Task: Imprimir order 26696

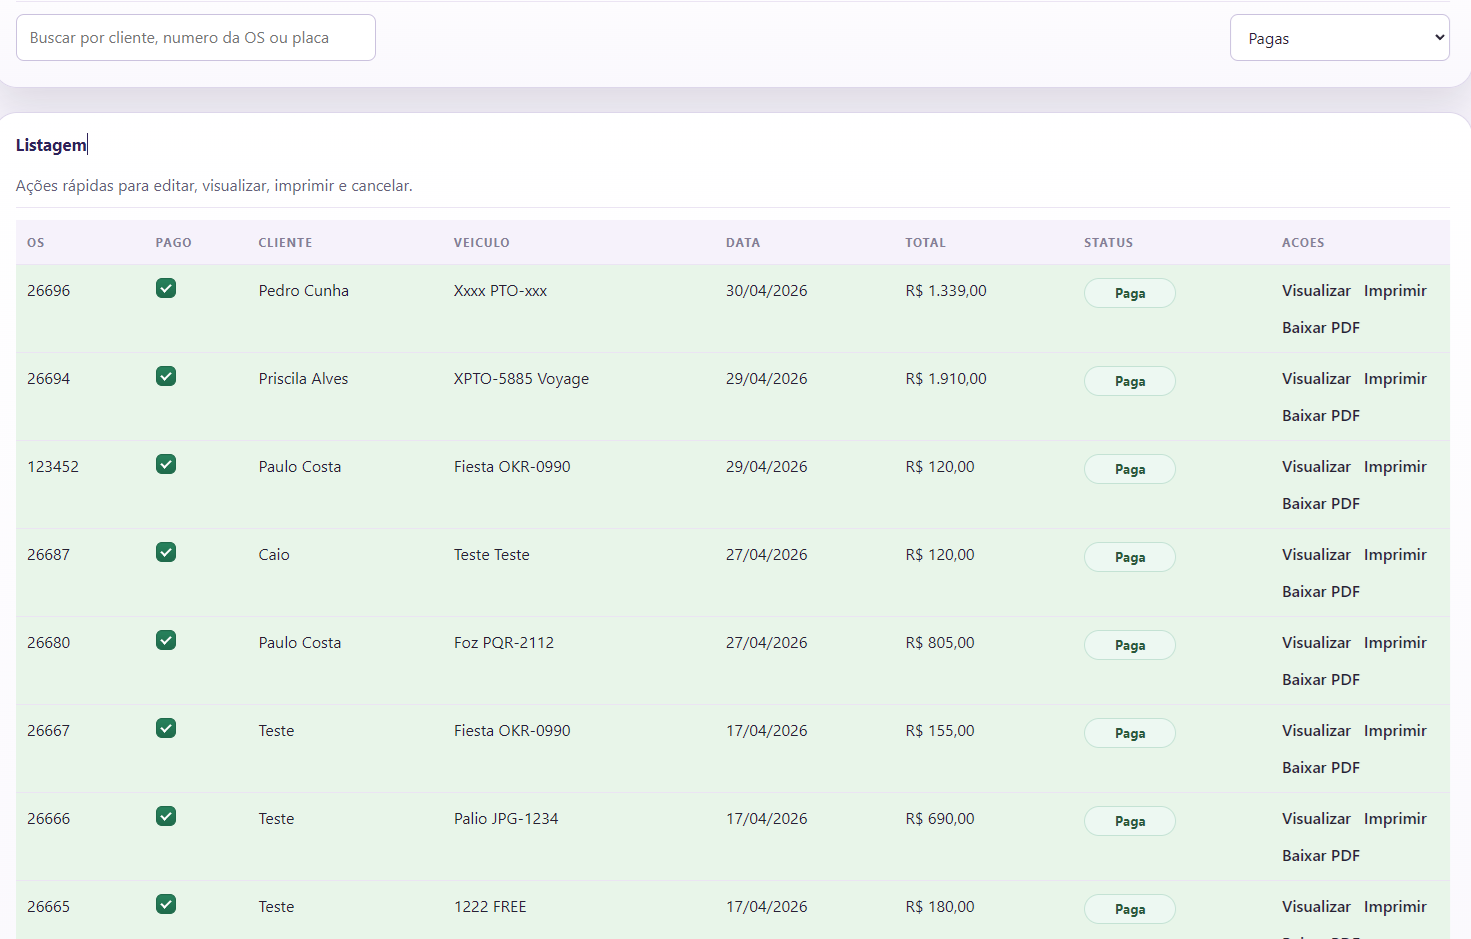Action: pyautogui.click(x=1395, y=291)
